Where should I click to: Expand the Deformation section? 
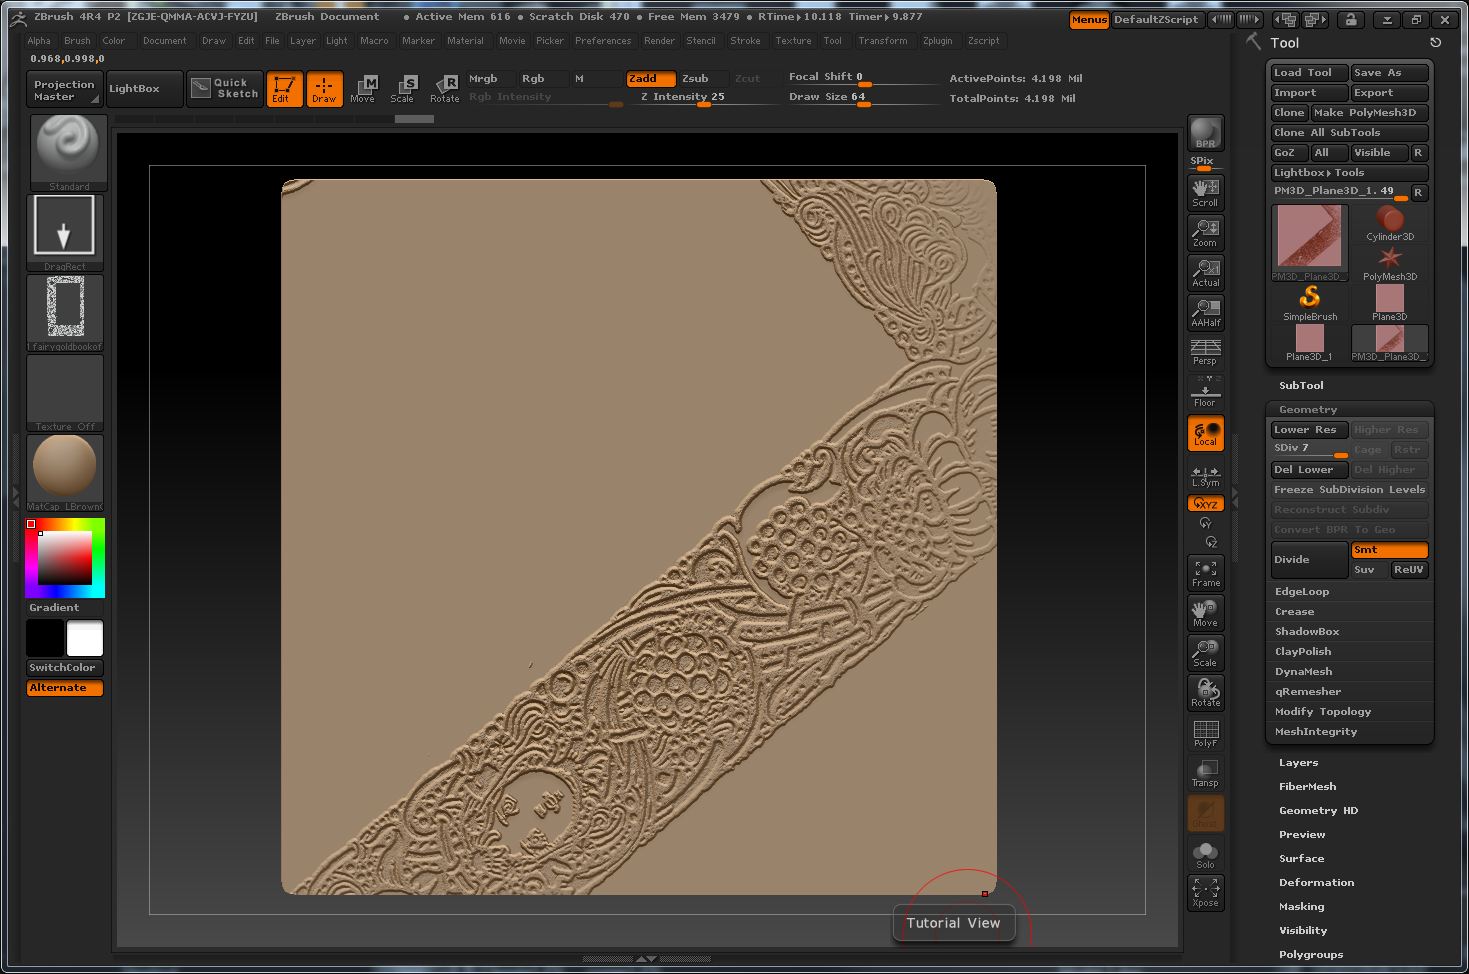pos(1316,882)
